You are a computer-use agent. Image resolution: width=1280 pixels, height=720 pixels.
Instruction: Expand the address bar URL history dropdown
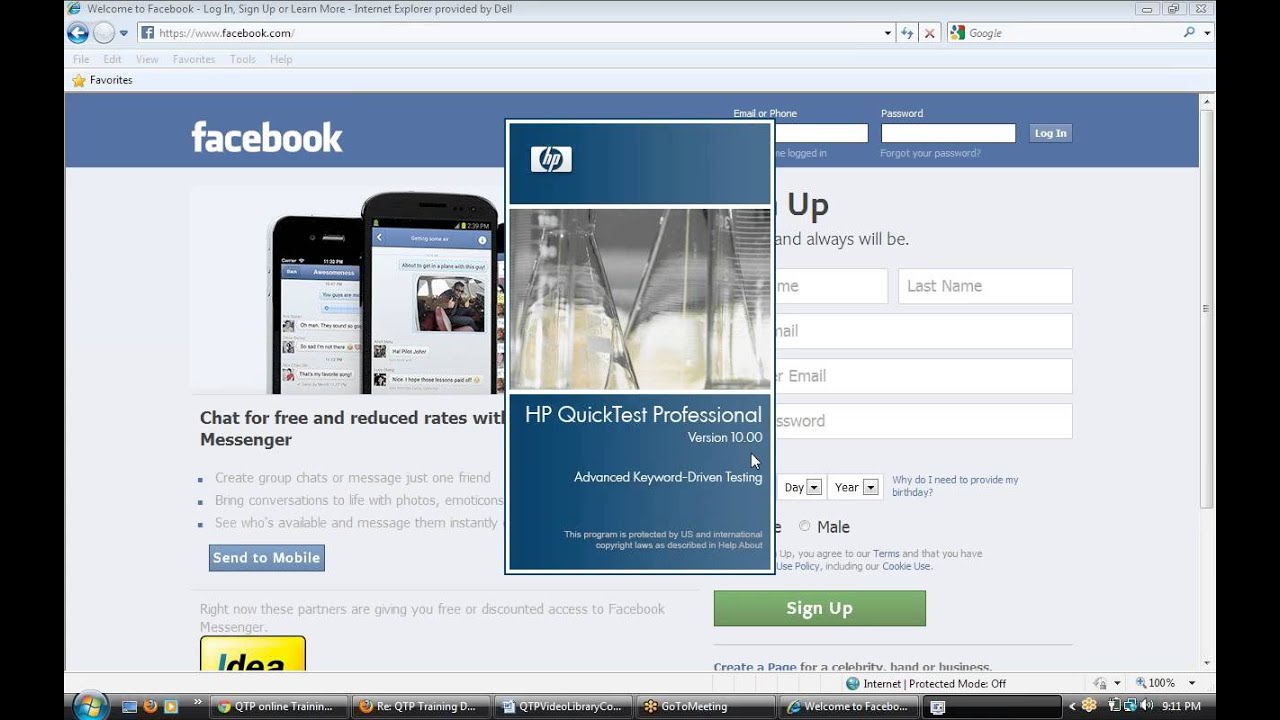tap(888, 33)
